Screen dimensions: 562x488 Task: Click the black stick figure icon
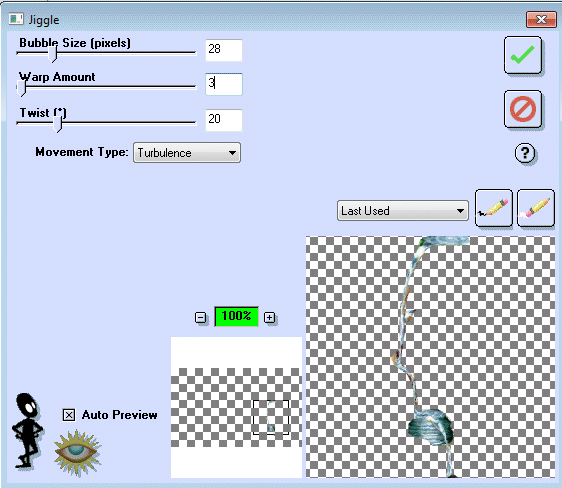[x=27, y=431]
